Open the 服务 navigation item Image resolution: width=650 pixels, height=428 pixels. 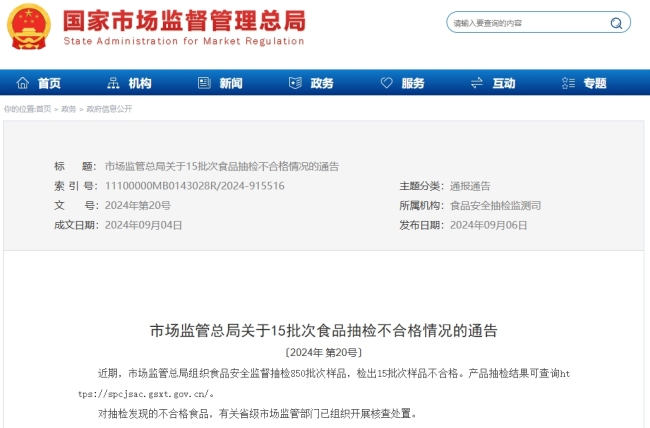(x=413, y=83)
